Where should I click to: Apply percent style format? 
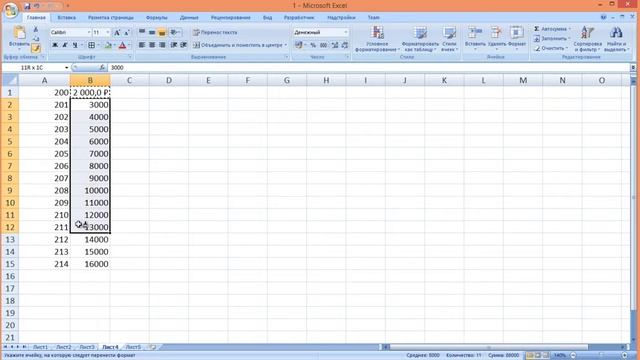[x=313, y=45]
